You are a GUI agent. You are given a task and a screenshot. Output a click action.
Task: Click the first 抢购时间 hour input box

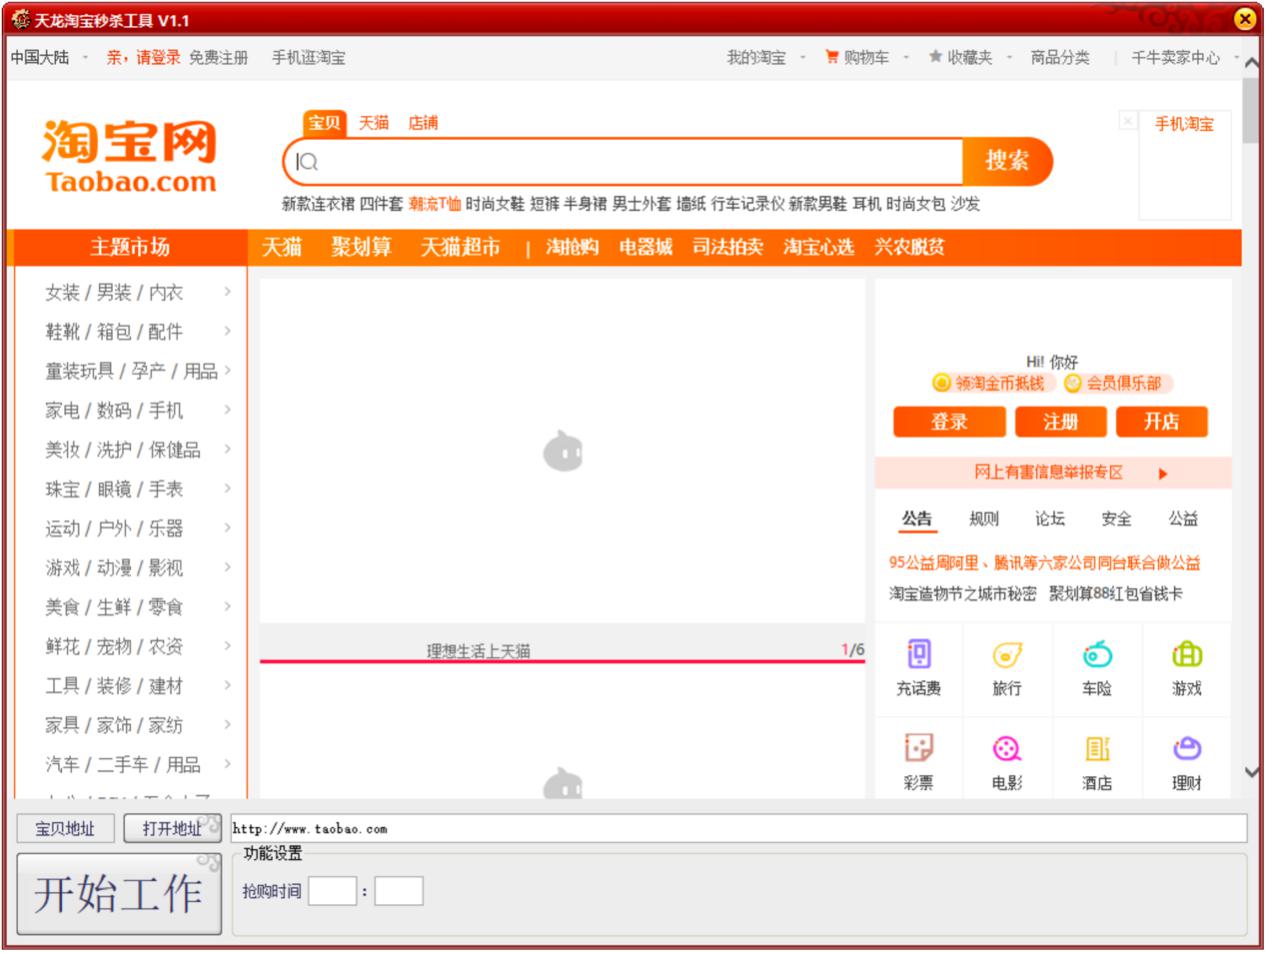[332, 891]
